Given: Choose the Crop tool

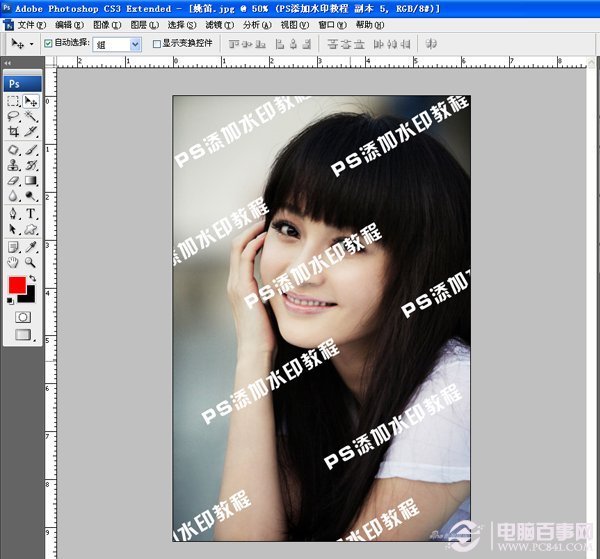Looking at the screenshot, I should click(x=14, y=133).
